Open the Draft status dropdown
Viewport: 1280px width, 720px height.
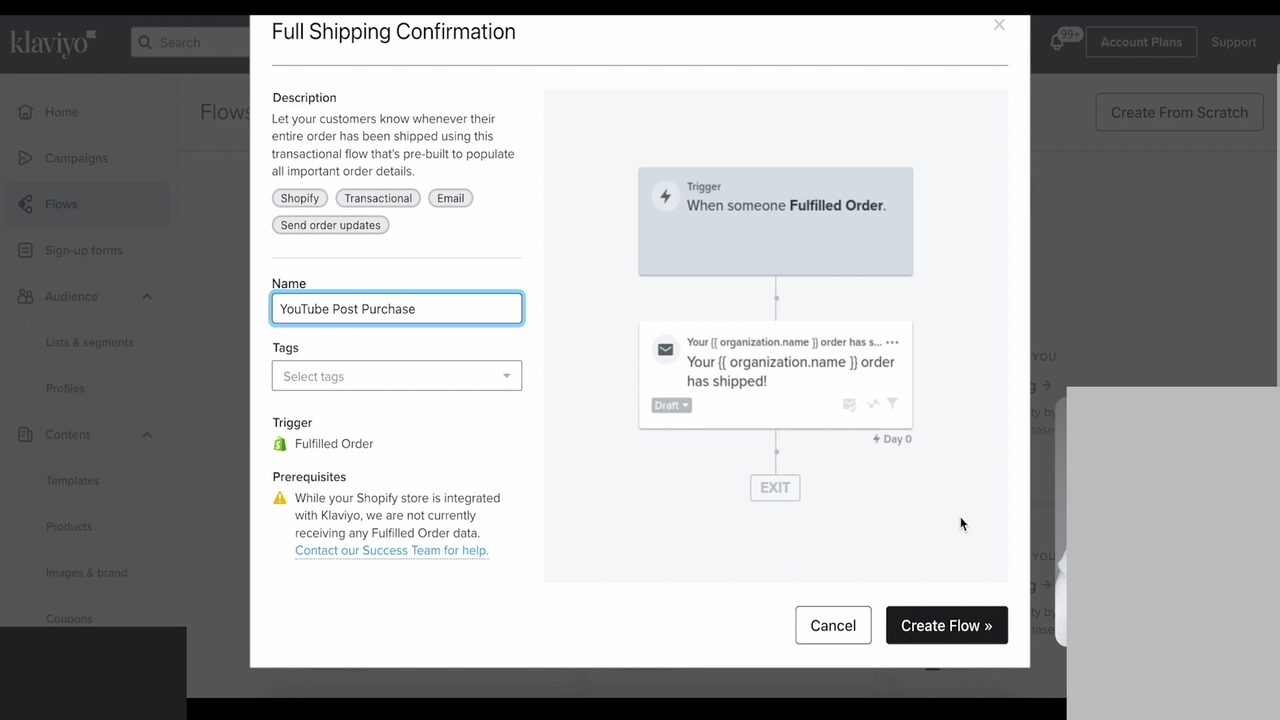(x=671, y=405)
